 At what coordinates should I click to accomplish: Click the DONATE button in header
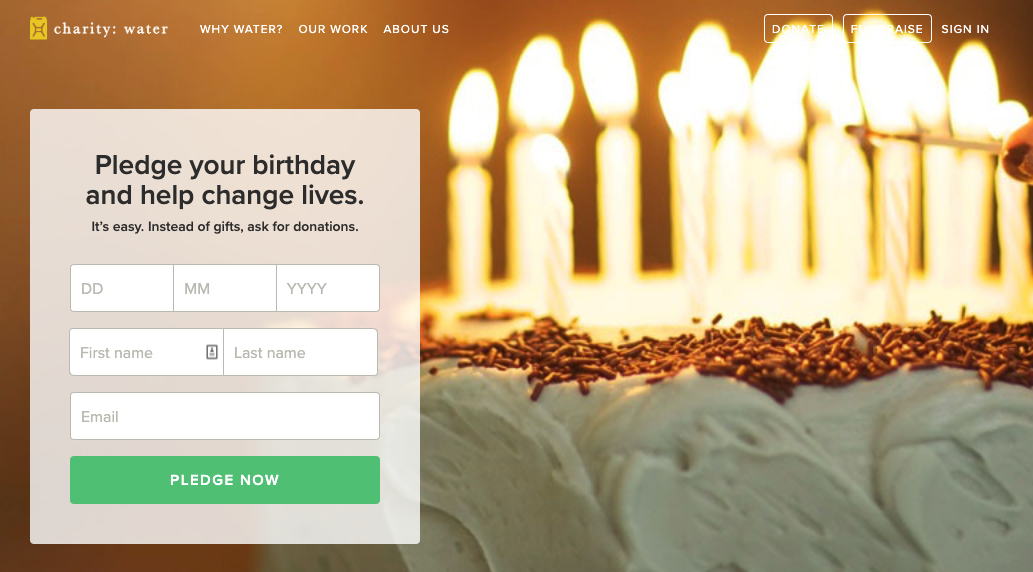[x=798, y=28]
